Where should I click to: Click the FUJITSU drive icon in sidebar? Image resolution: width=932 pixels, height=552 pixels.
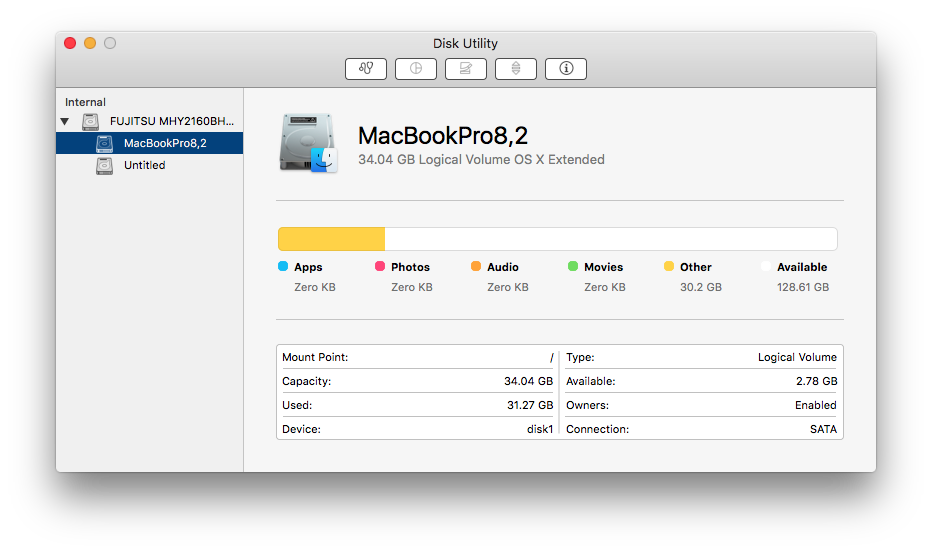click(x=90, y=121)
